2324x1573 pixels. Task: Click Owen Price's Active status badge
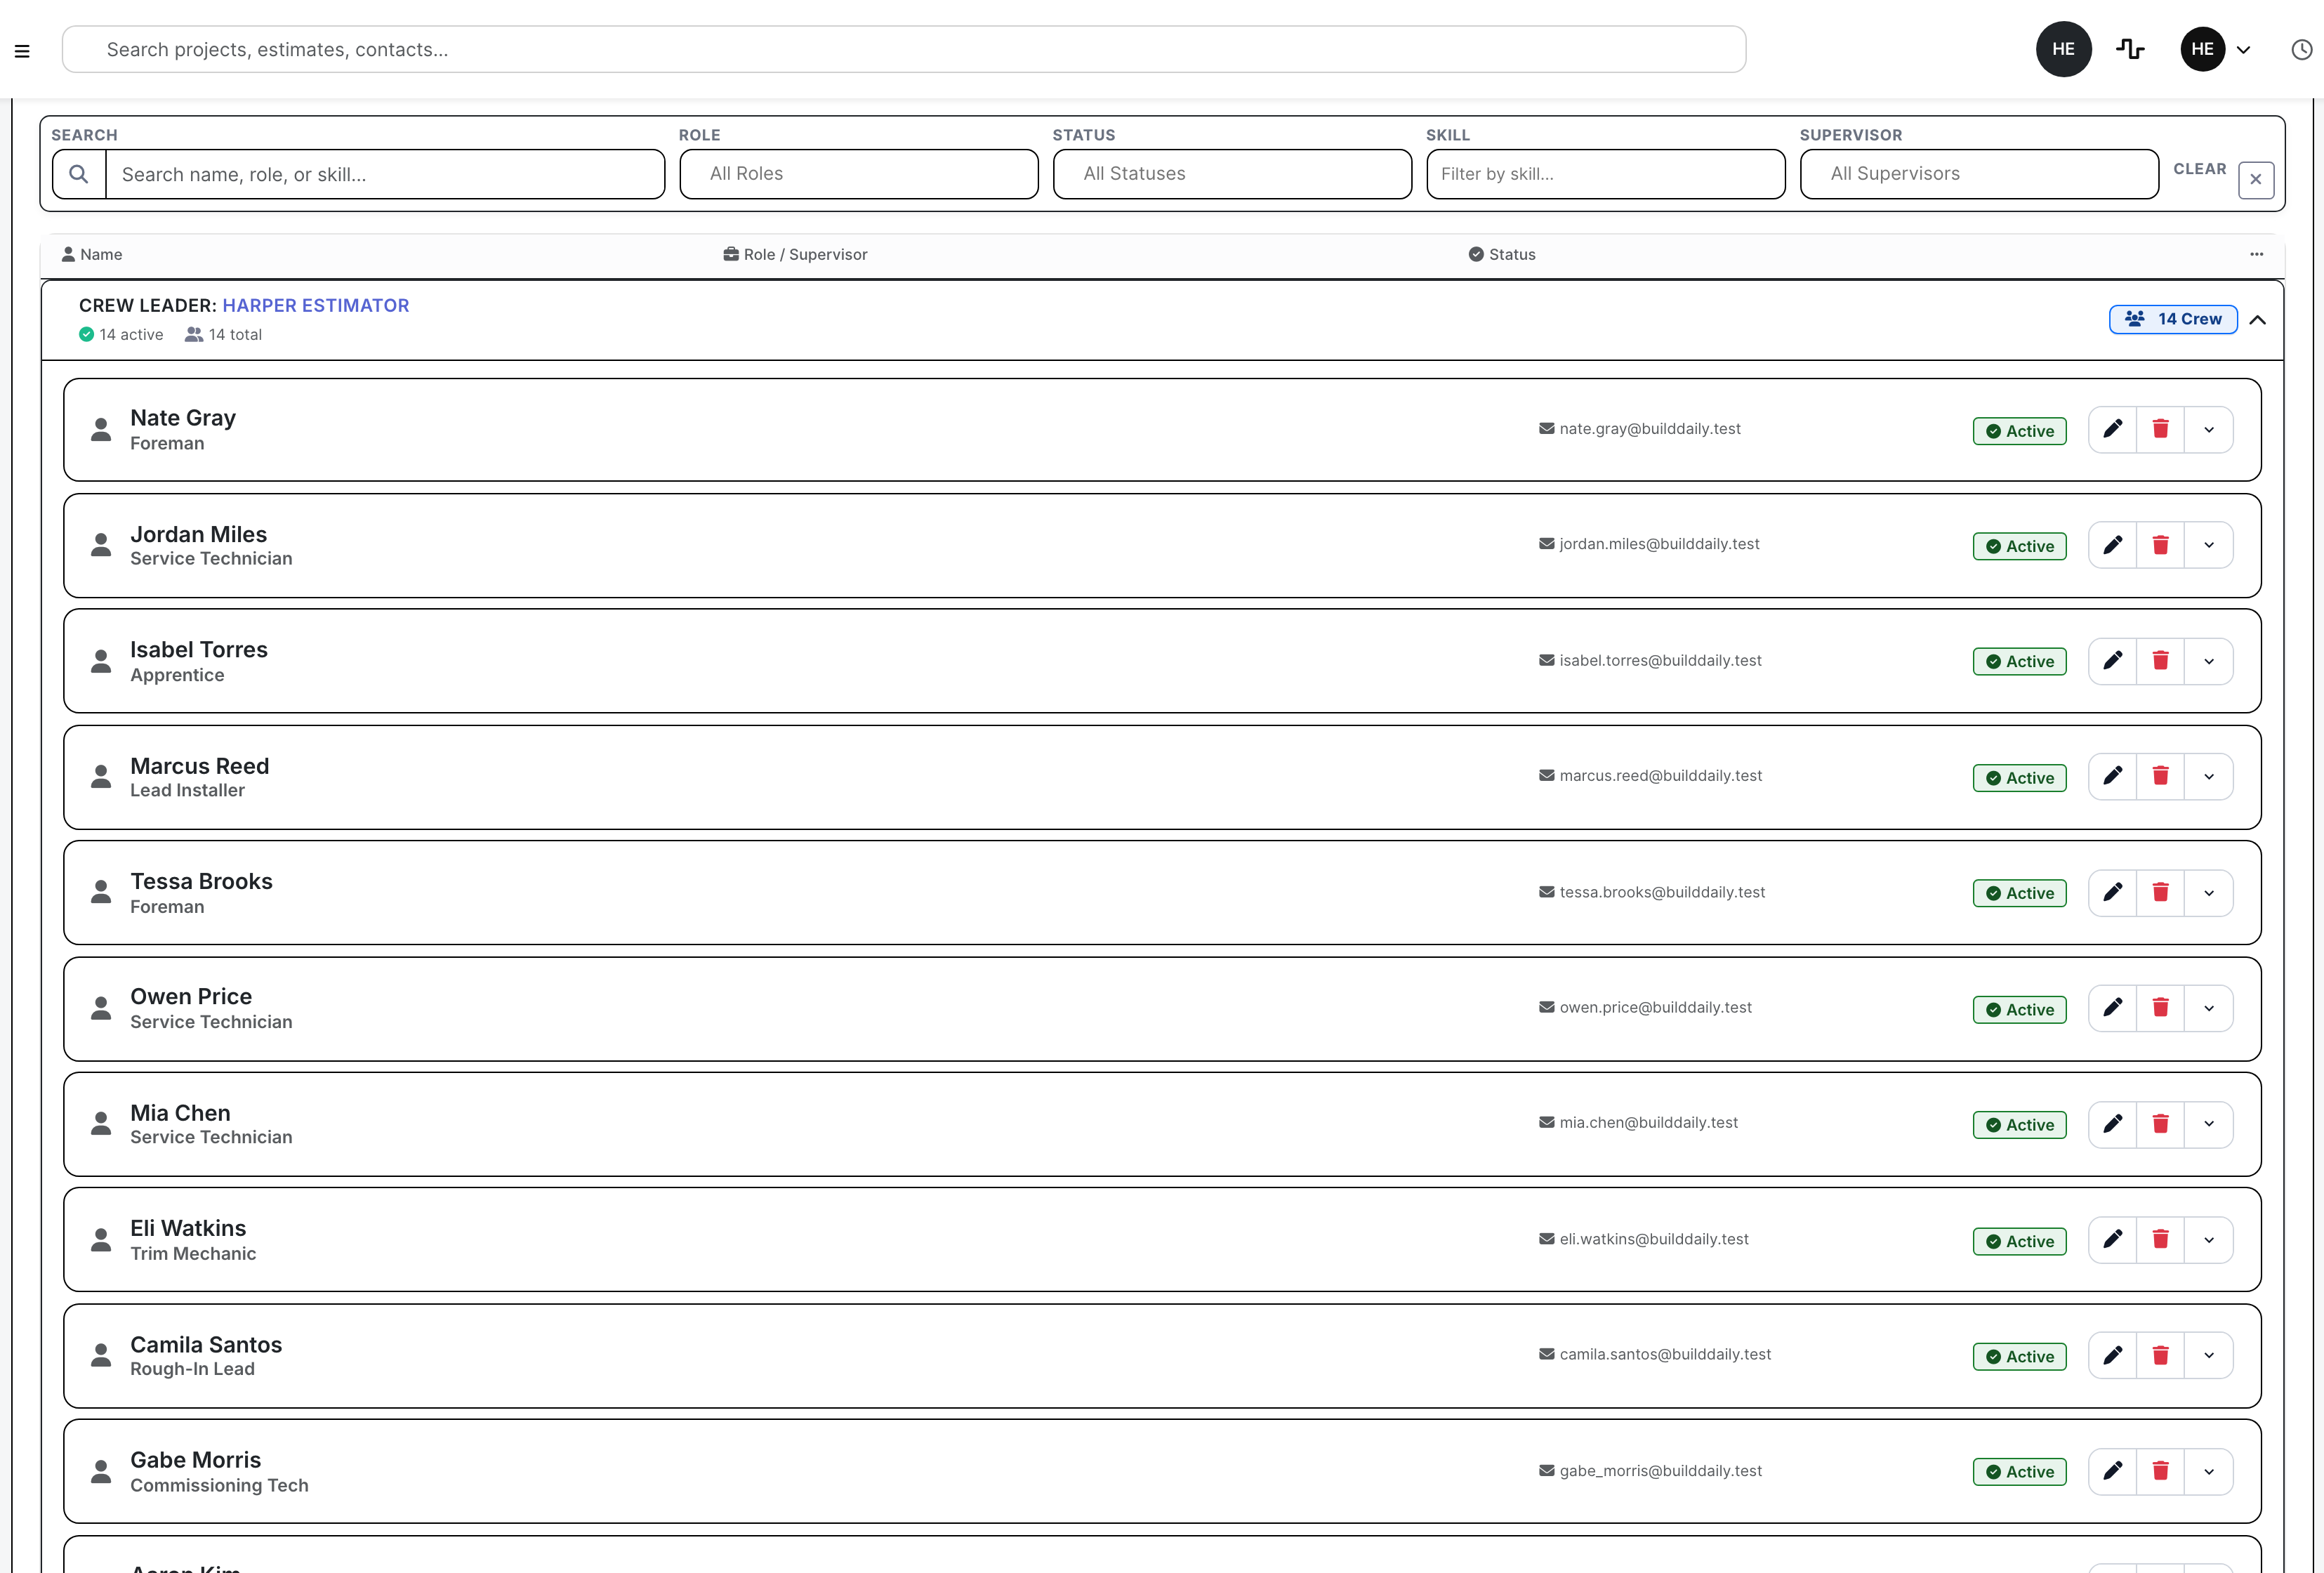tap(2019, 1010)
